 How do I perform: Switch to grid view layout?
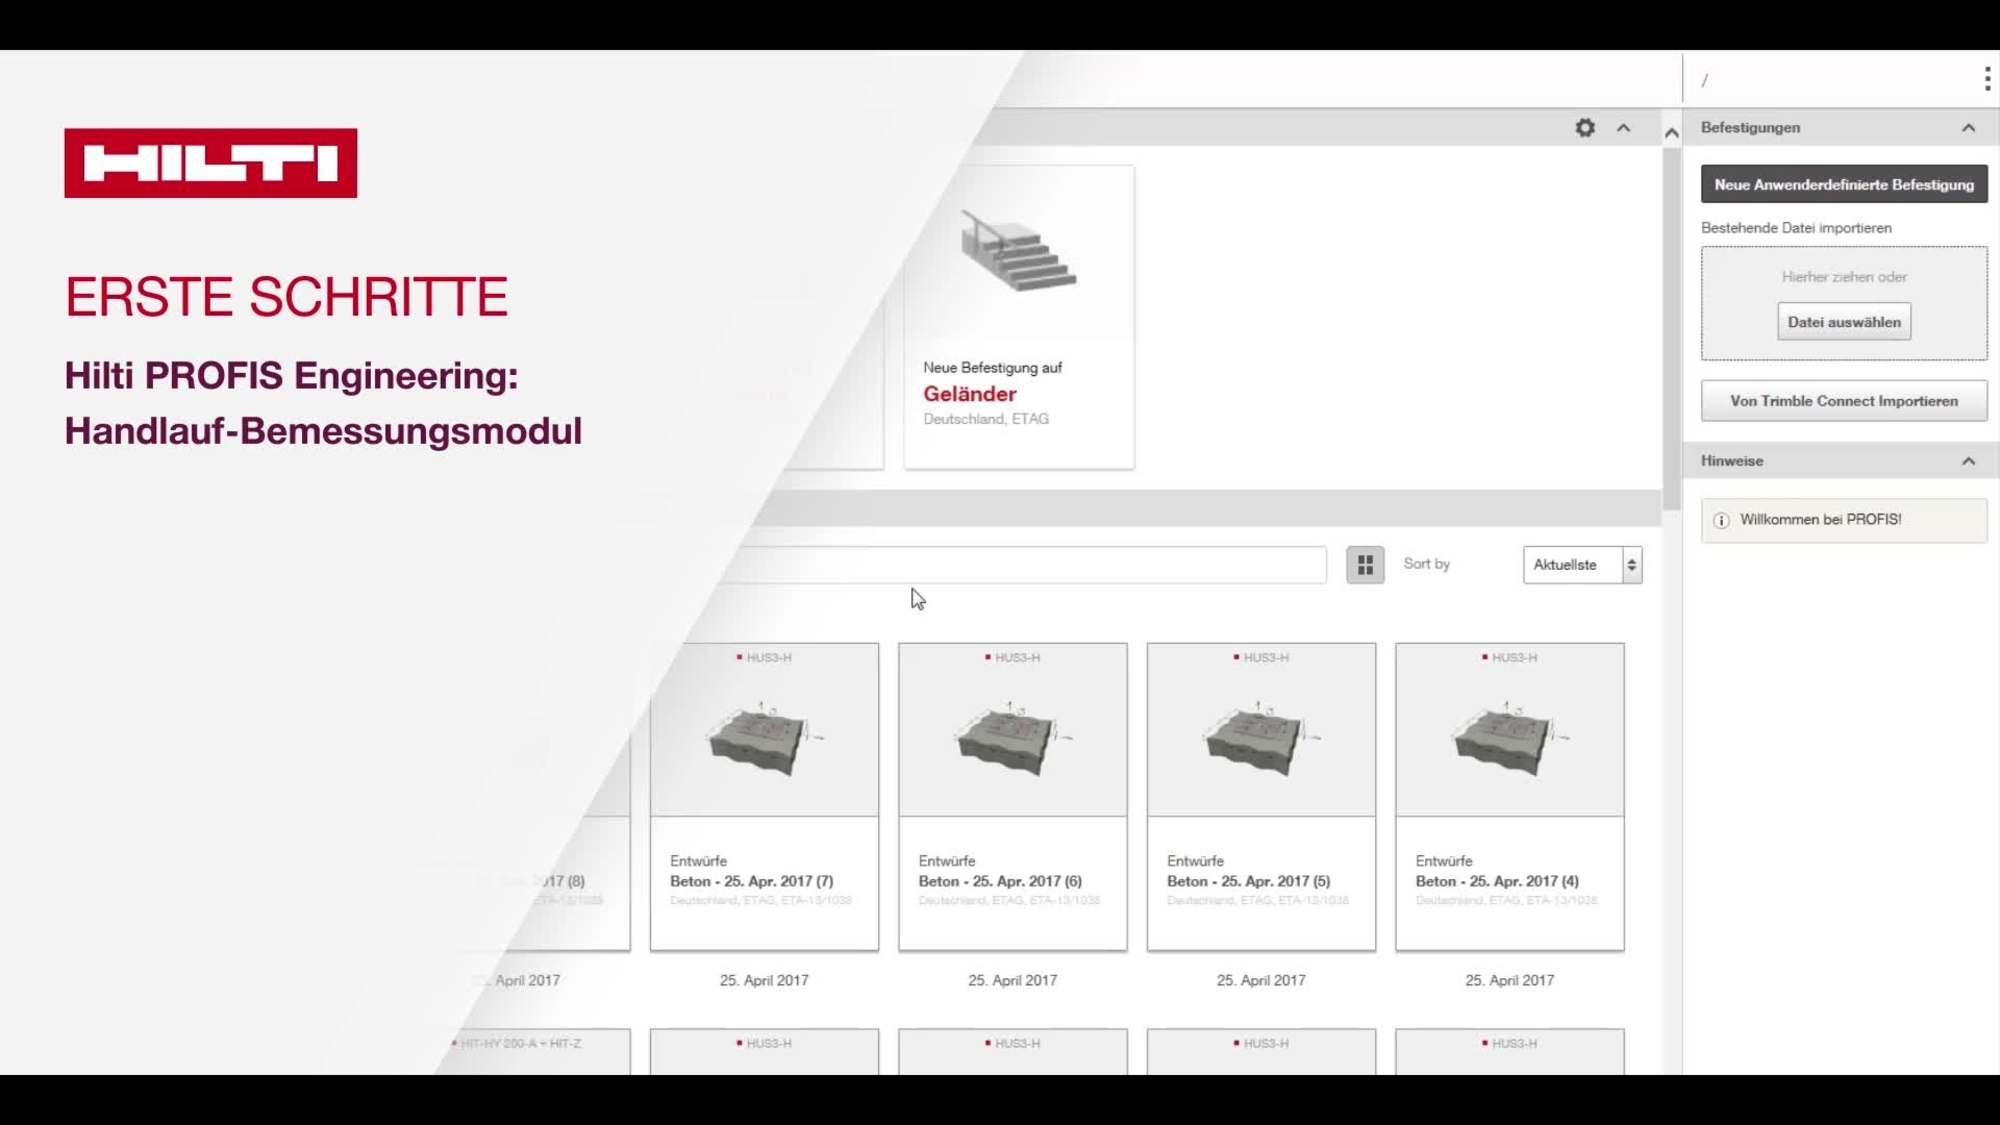point(1364,564)
